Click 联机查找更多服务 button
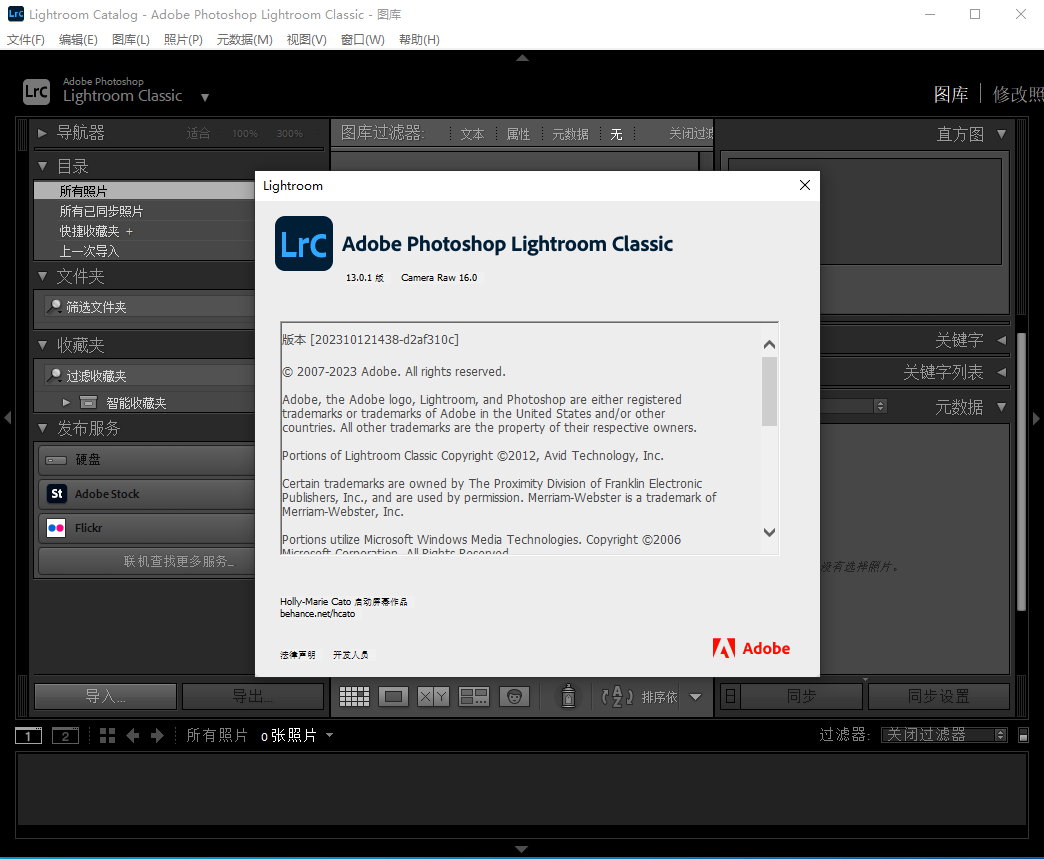This screenshot has width=1044, height=859. pos(146,561)
